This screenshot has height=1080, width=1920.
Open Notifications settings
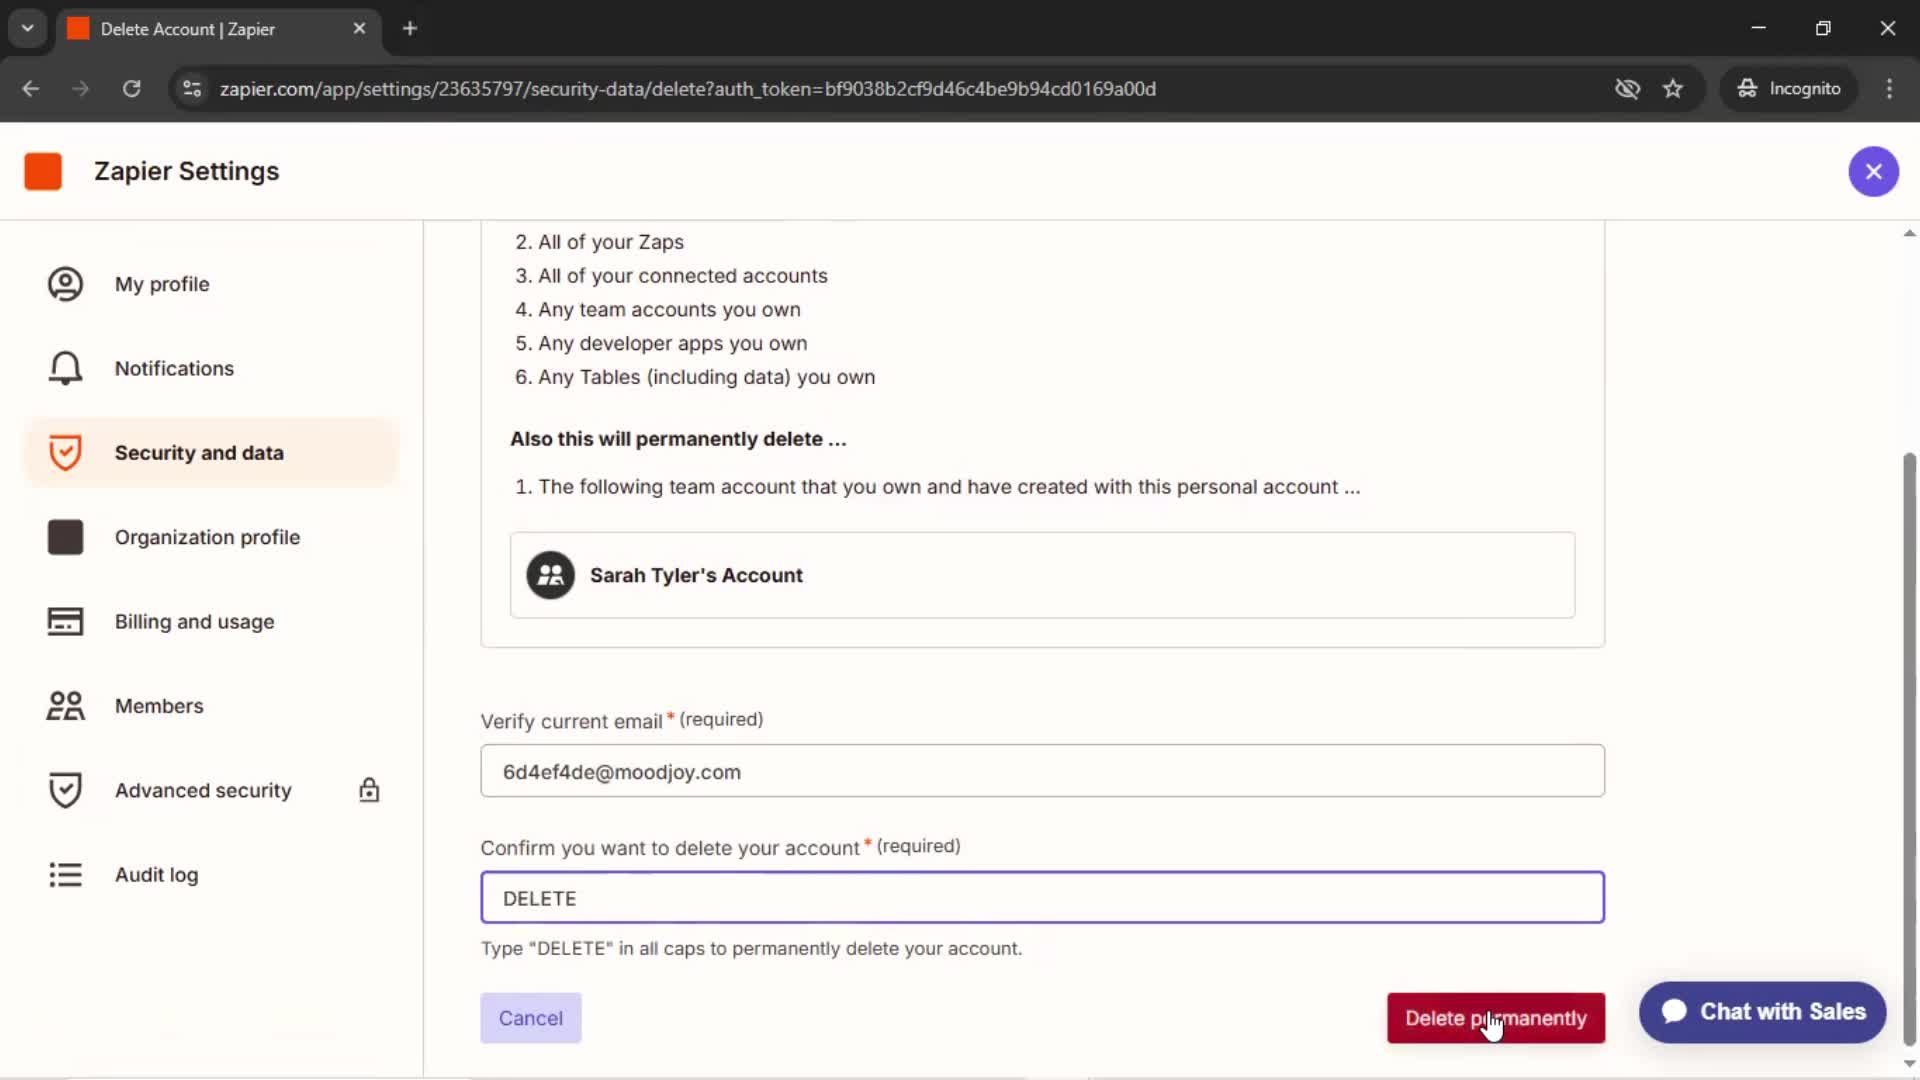tap(211, 368)
